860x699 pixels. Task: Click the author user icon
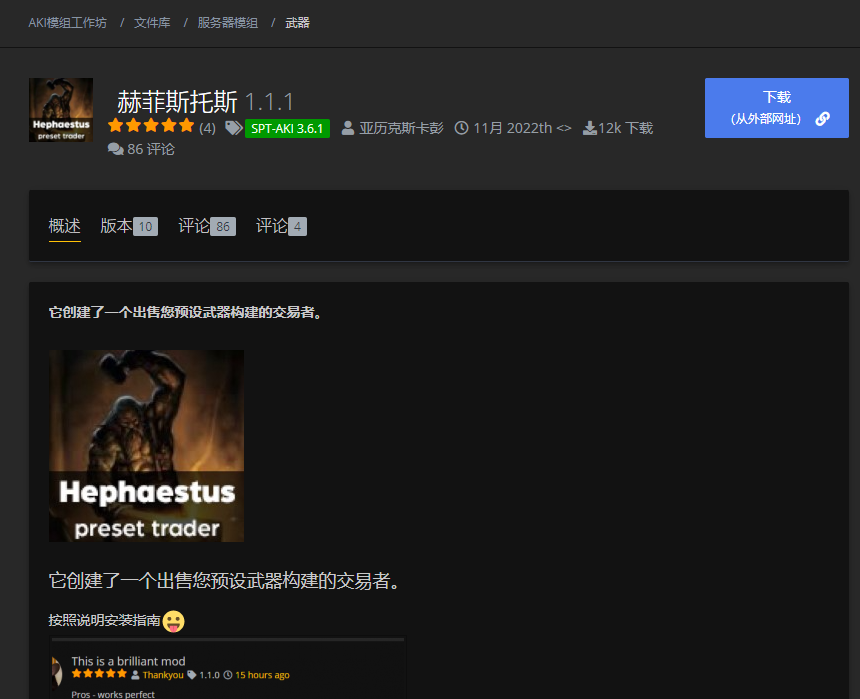(x=348, y=128)
